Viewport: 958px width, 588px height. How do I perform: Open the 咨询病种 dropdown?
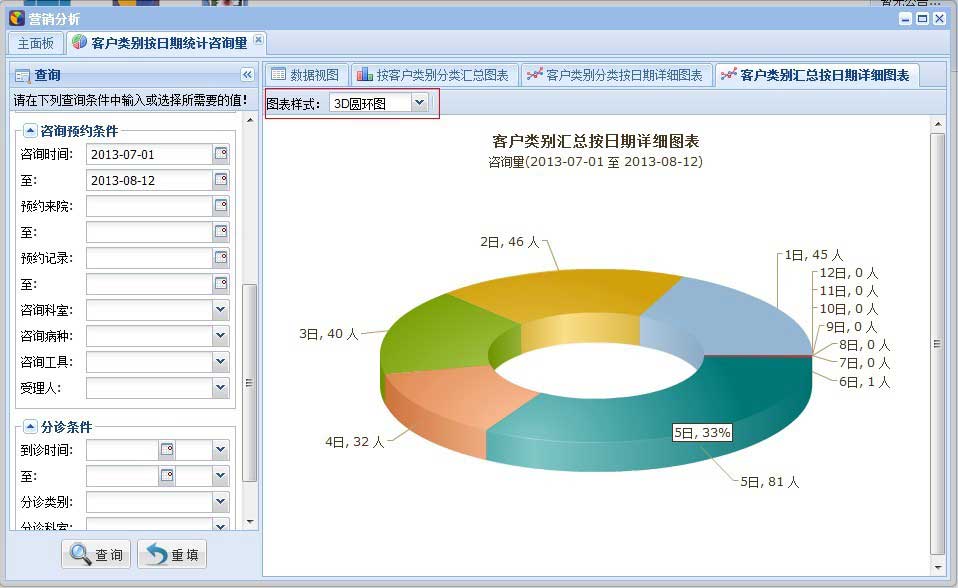(221, 336)
